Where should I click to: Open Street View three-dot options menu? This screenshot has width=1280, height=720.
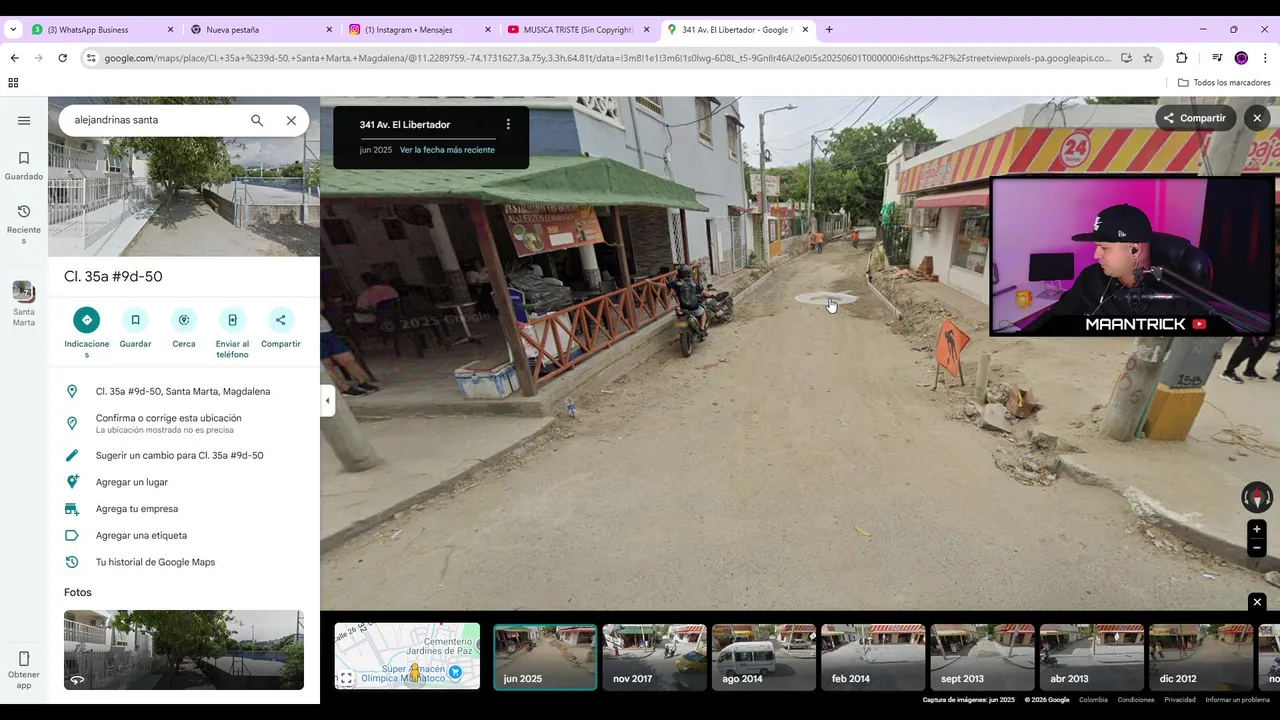(508, 124)
